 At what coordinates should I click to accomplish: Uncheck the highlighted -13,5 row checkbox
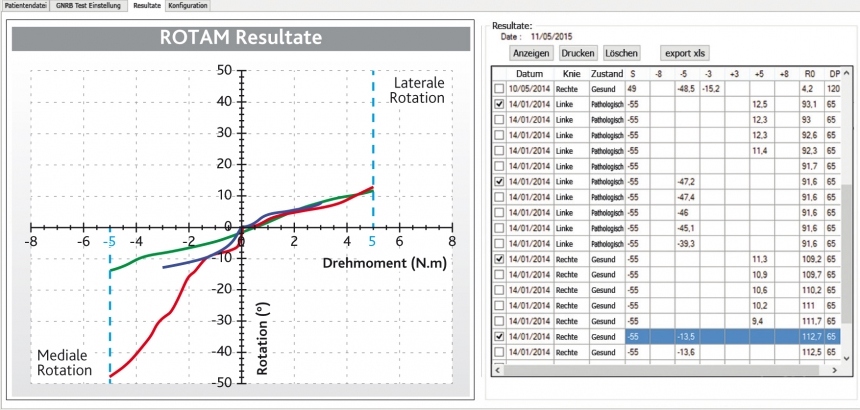(x=499, y=337)
